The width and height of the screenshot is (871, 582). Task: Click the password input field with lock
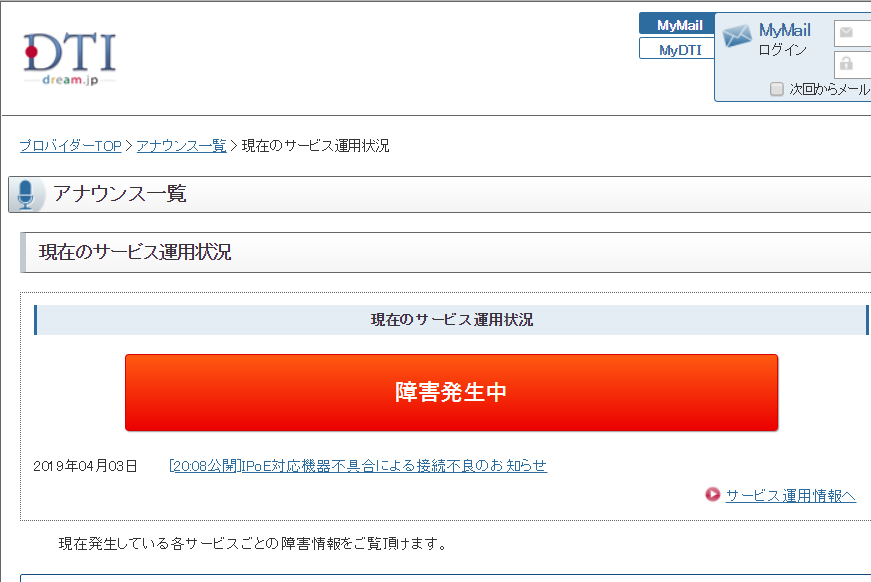pos(853,65)
